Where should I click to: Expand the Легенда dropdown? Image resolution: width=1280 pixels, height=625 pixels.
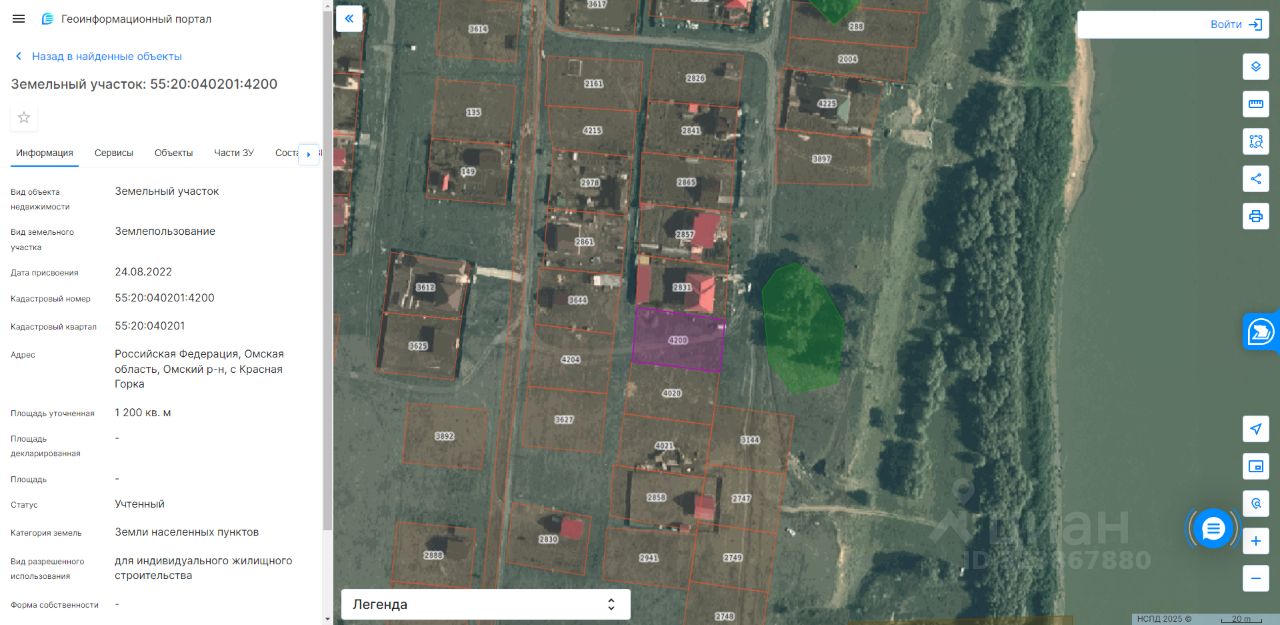tap(486, 604)
